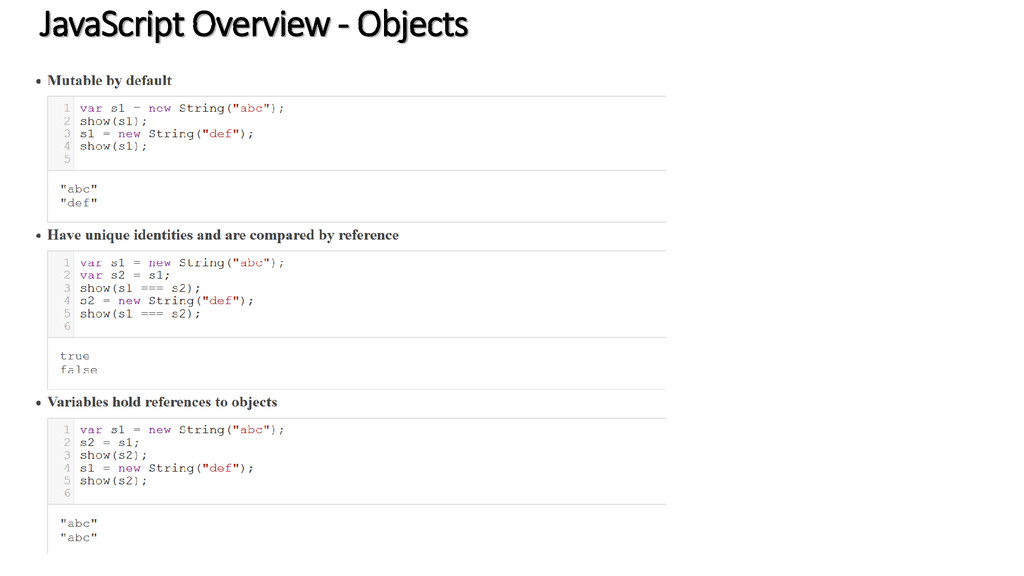
Task: Click the slide title JavaScript Overview - Objects
Action: tap(253, 25)
